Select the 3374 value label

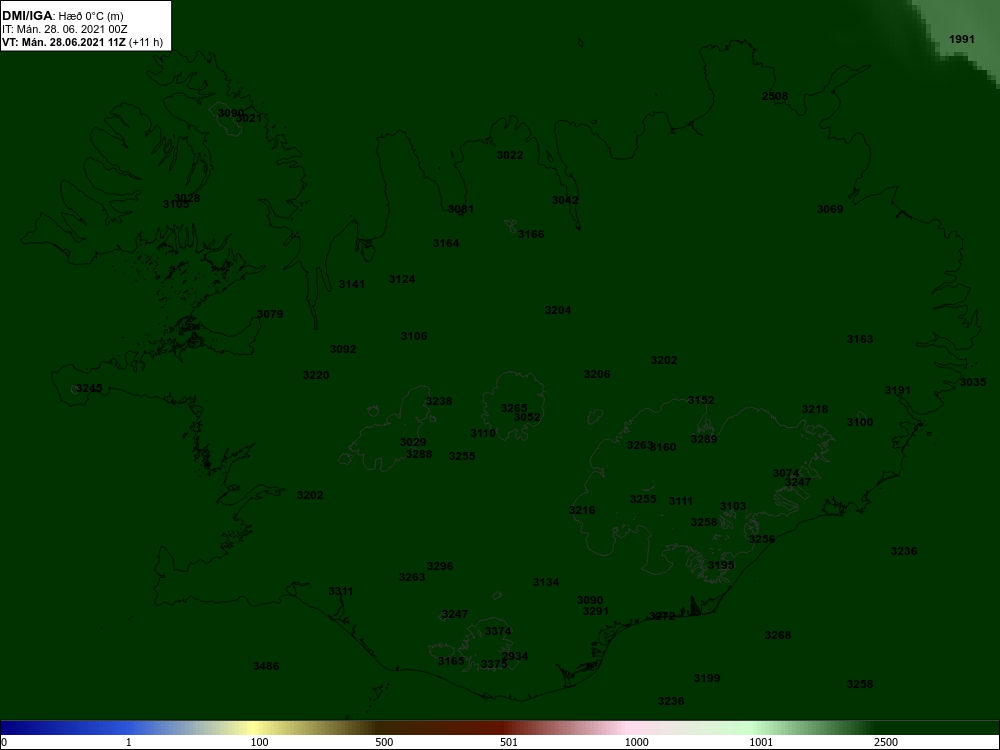click(x=497, y=631)
